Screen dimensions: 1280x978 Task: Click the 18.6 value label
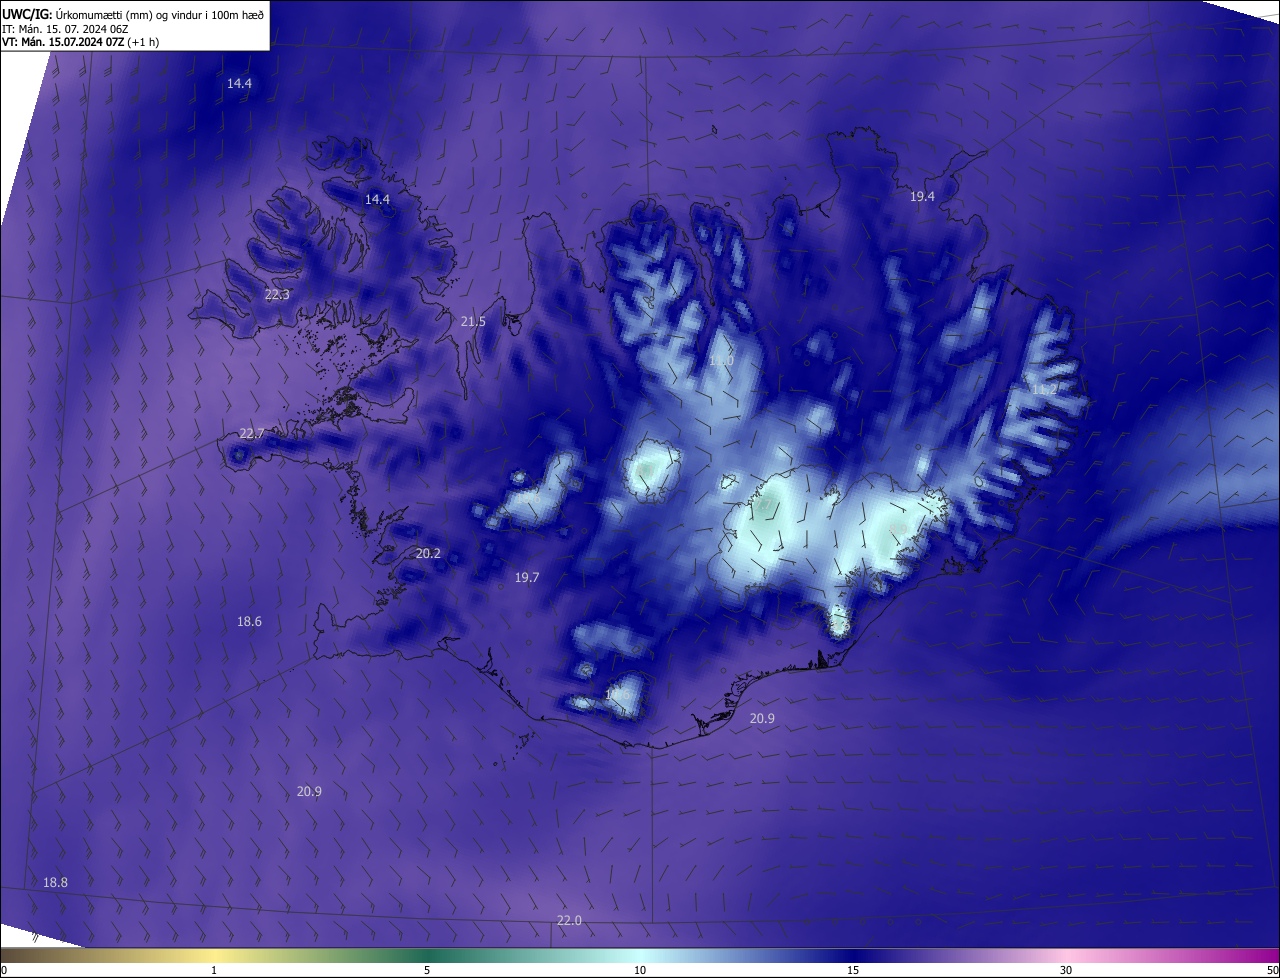(x=249, y=621)
